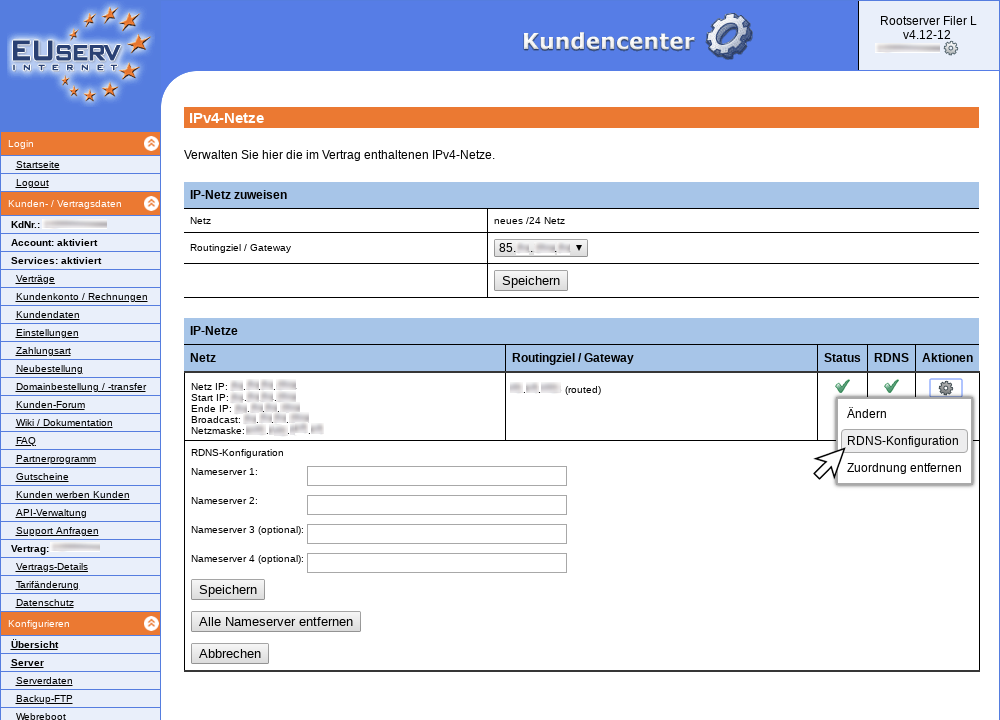Open the Verträge page
The width and height of the screenshot is (1000, 720).
[x=35, y=279]
